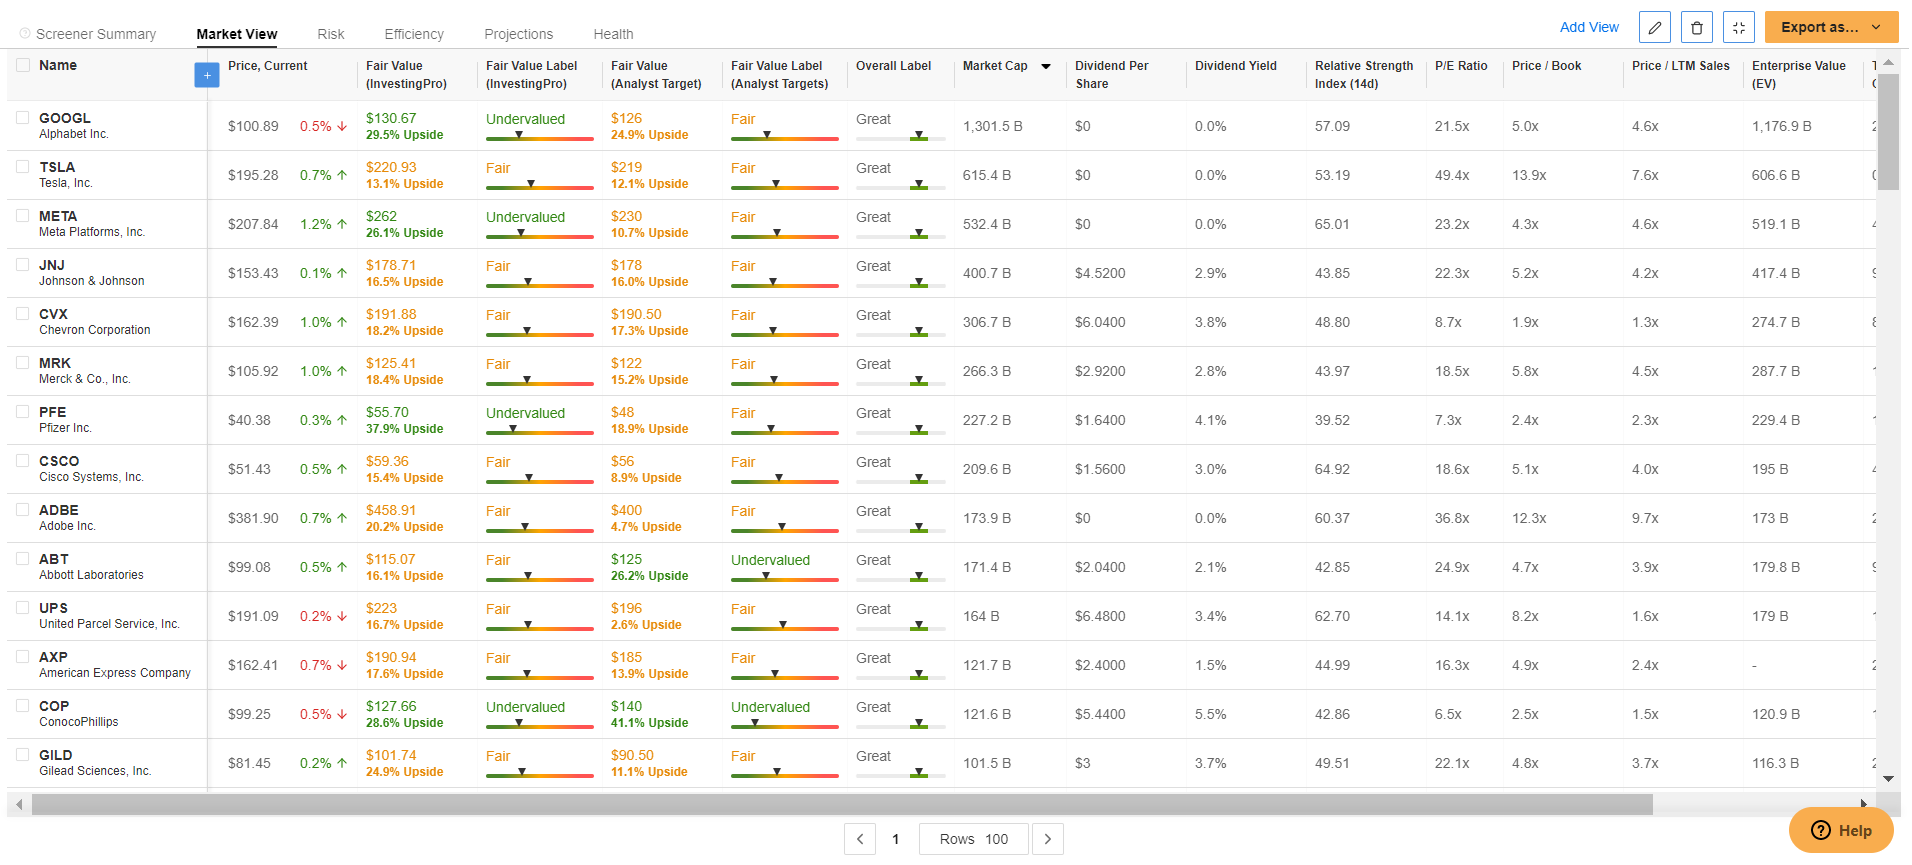Click the vertical scrollbar down arrow
The height and width of the screenshot is (865, 1912).
pyautogui.click(x=1888, y=779)
